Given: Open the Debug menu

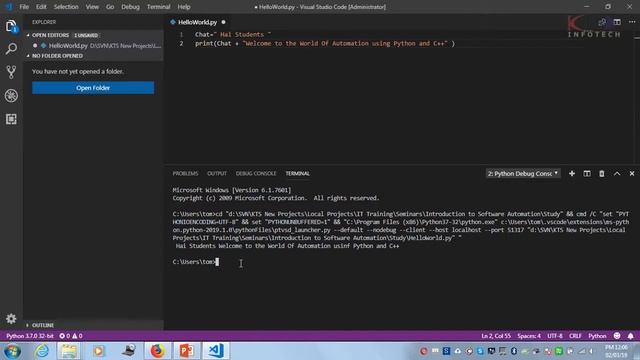Looking at the screenshot, I should click(130, 7).
